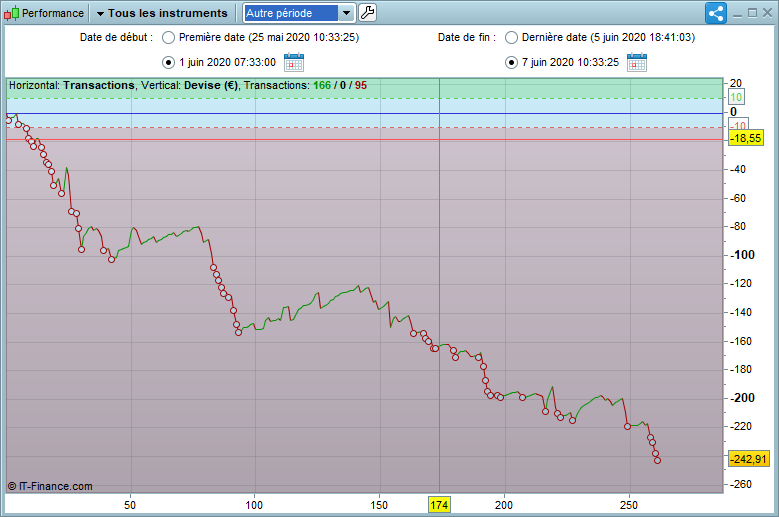The image size is (779, 517).
Task: Click the Devise (€) vertical label
Action: coord(211,85)
